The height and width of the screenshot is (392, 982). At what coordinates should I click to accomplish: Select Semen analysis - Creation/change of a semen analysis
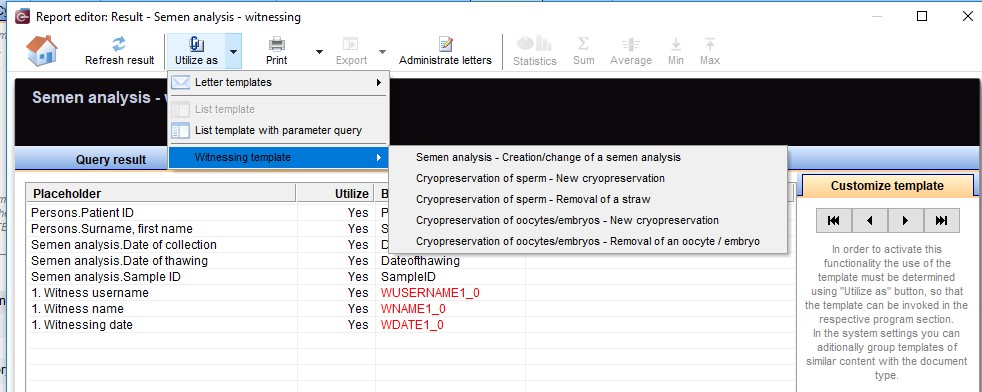[x=588, y=157]
